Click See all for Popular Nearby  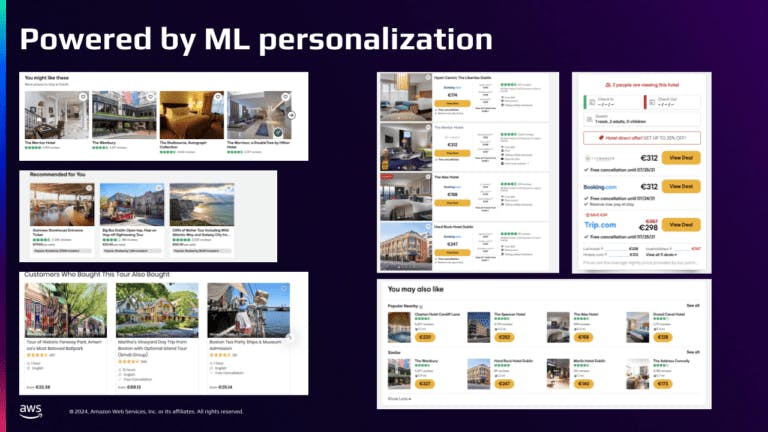(693, 306)
